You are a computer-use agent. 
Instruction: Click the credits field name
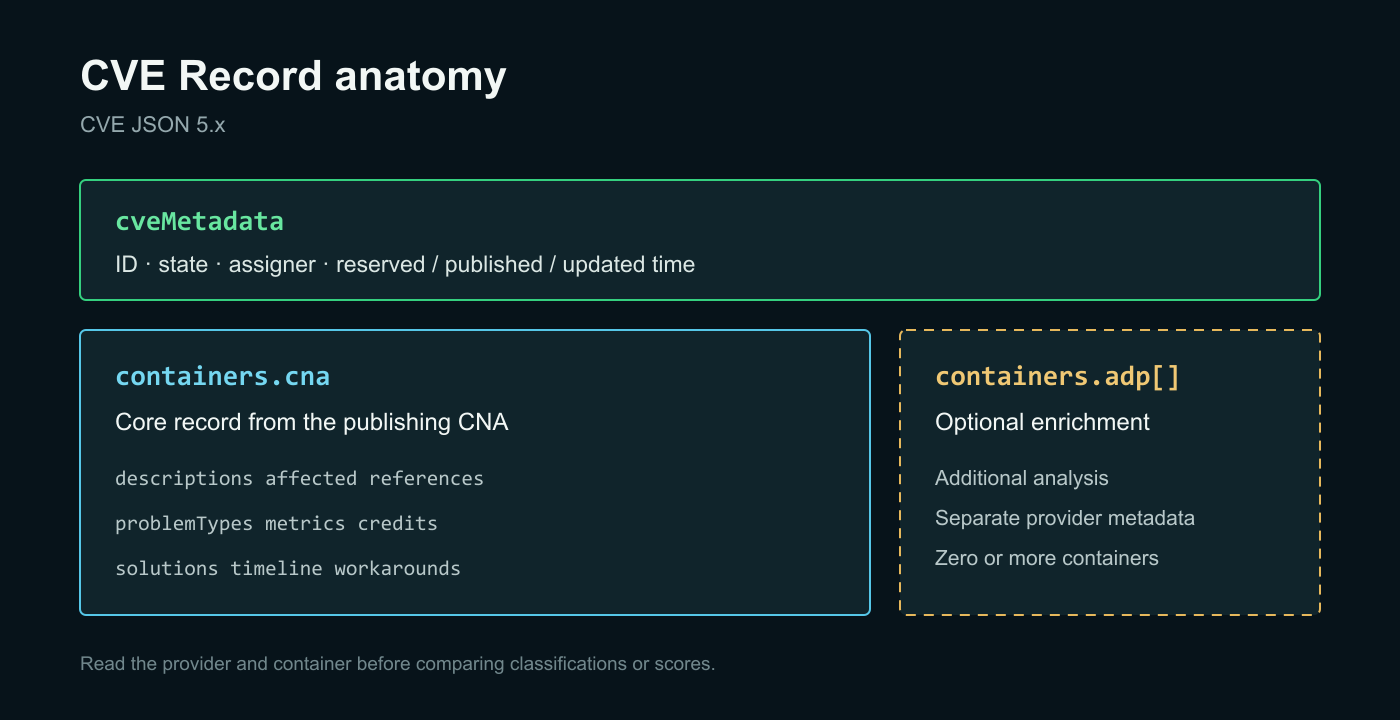[397, 524]
